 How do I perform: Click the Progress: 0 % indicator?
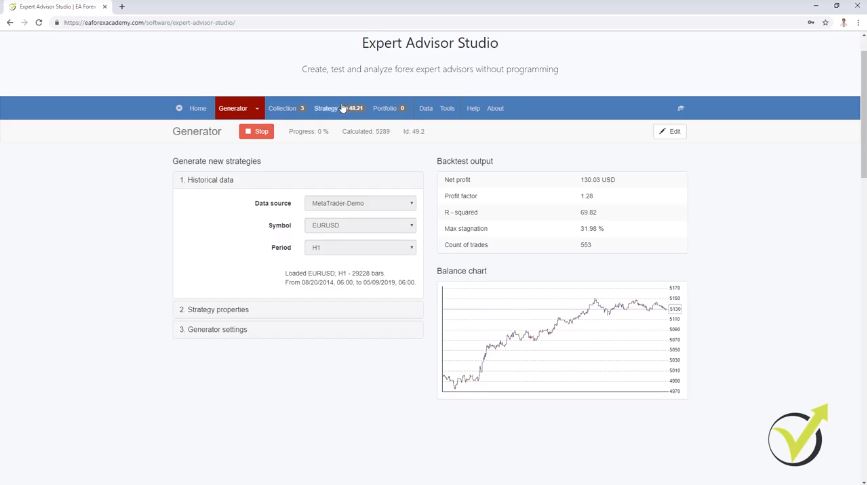click(x=309, y=132)
